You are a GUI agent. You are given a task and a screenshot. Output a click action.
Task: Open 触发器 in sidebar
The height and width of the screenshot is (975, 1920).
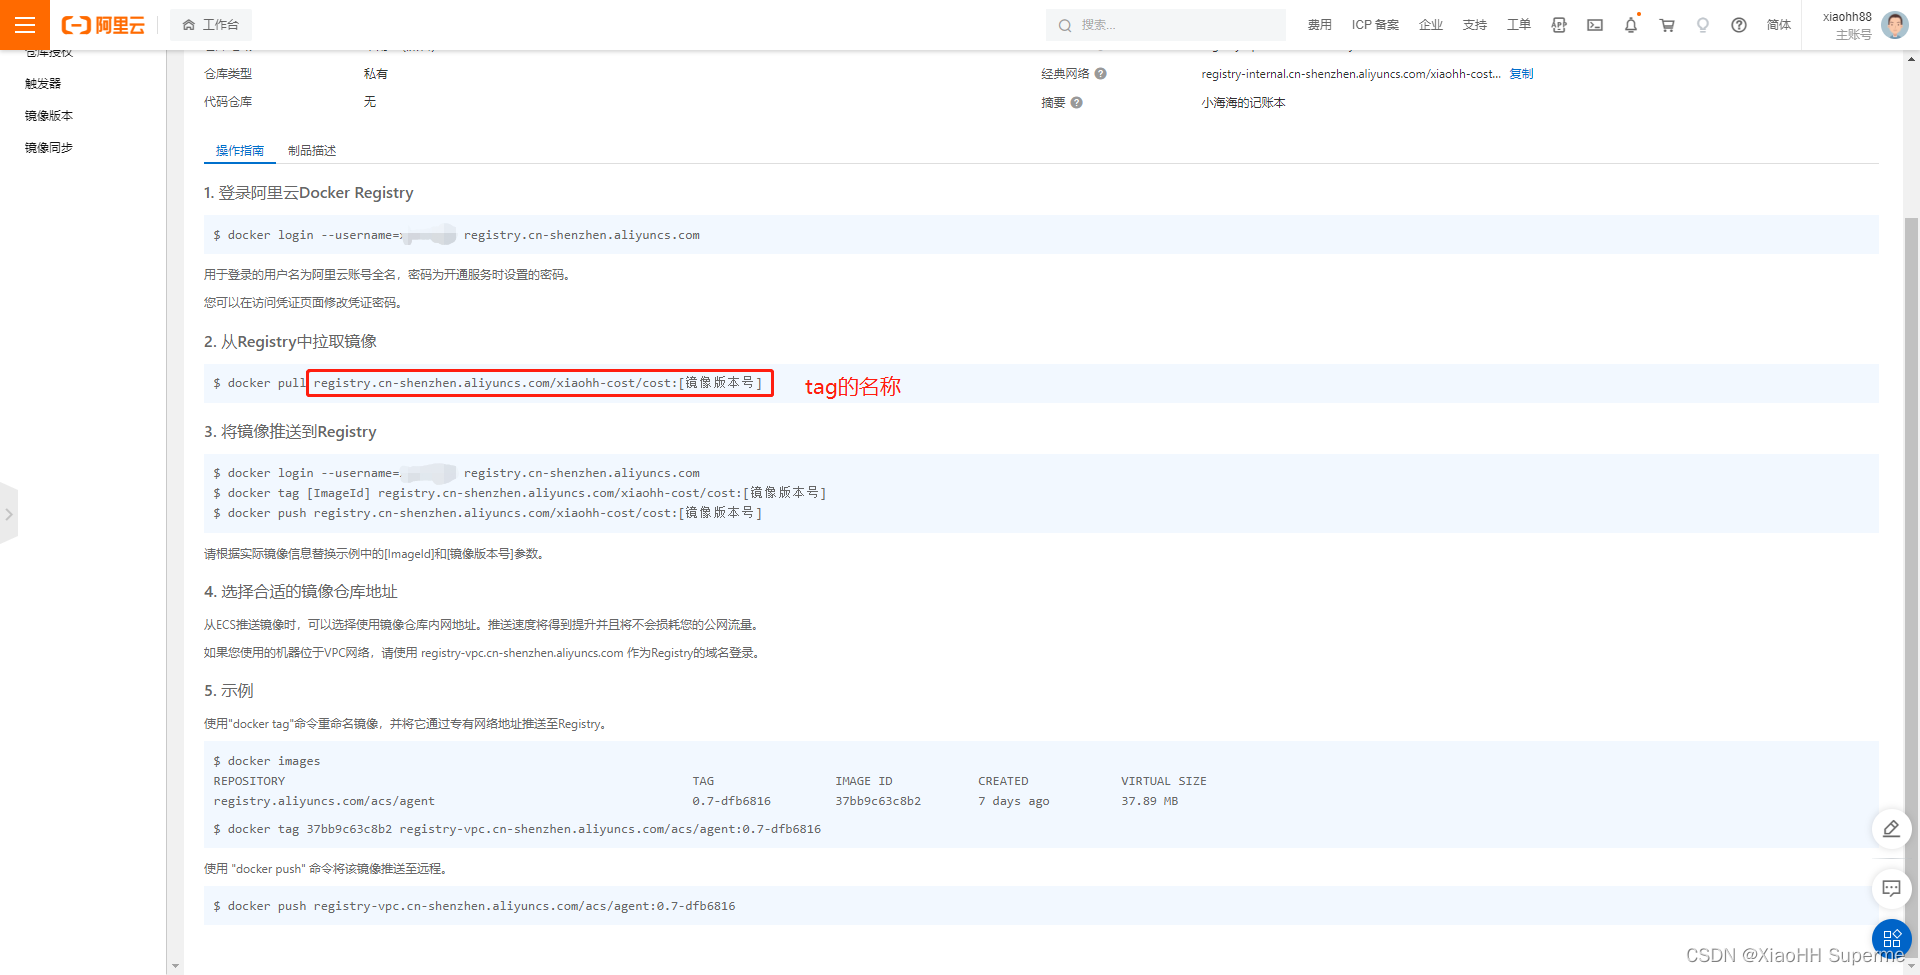click(x=43, y=84)
